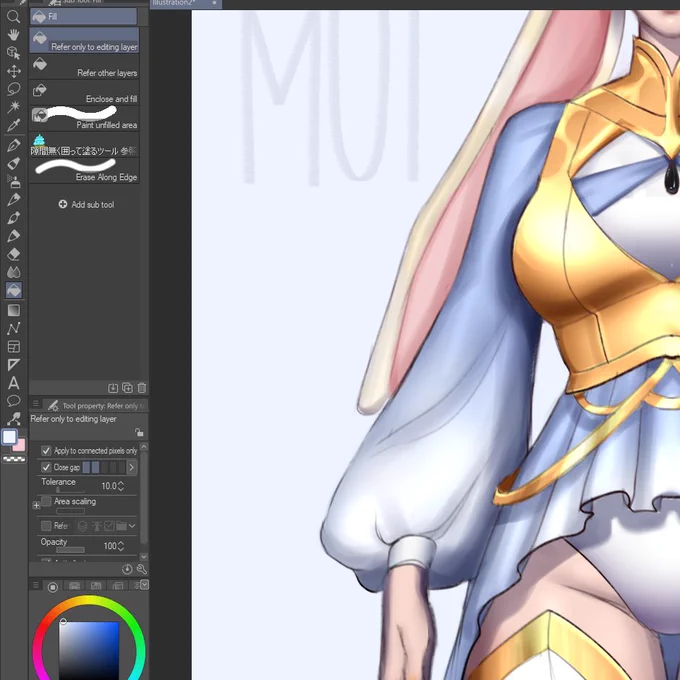Choose the Japanese-named fill sub tool
Viewport: 680px width, 680px height.
[x=85, y=144]
